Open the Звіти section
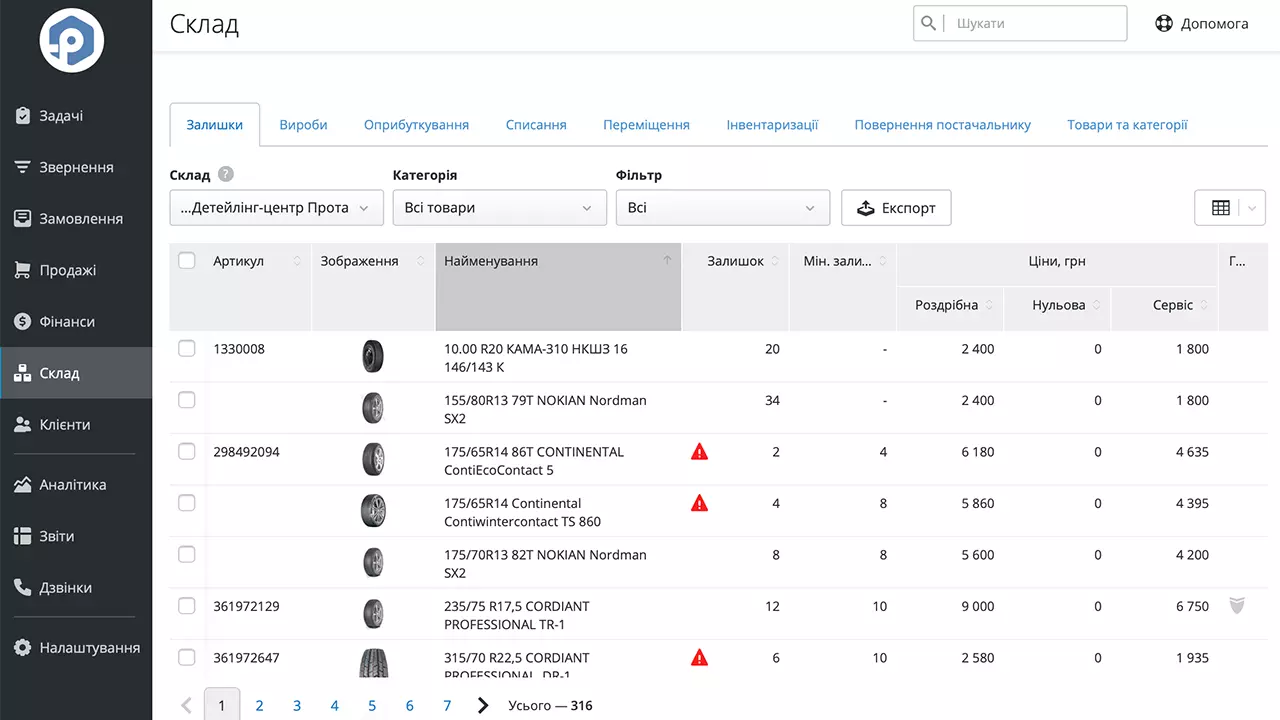This screenshot has height=720, width=1280. (x=76, y=536)
